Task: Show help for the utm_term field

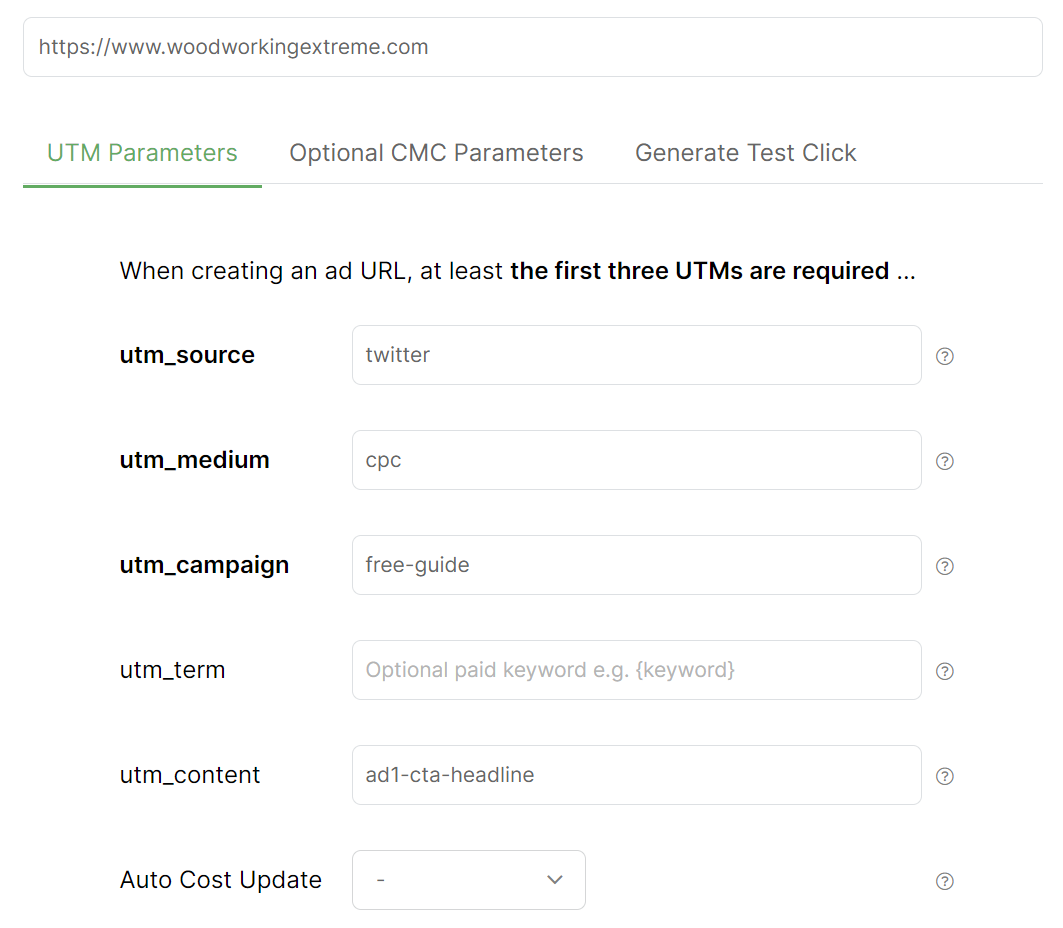Action: tap(944, 671)
